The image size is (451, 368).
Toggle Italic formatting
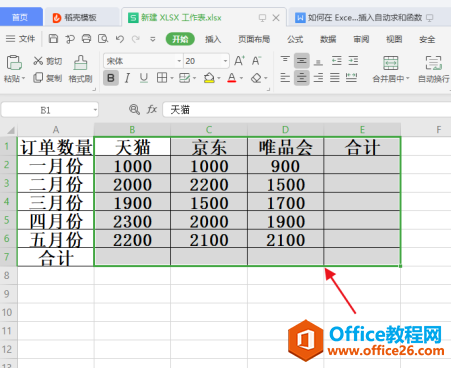coord(127,78)
